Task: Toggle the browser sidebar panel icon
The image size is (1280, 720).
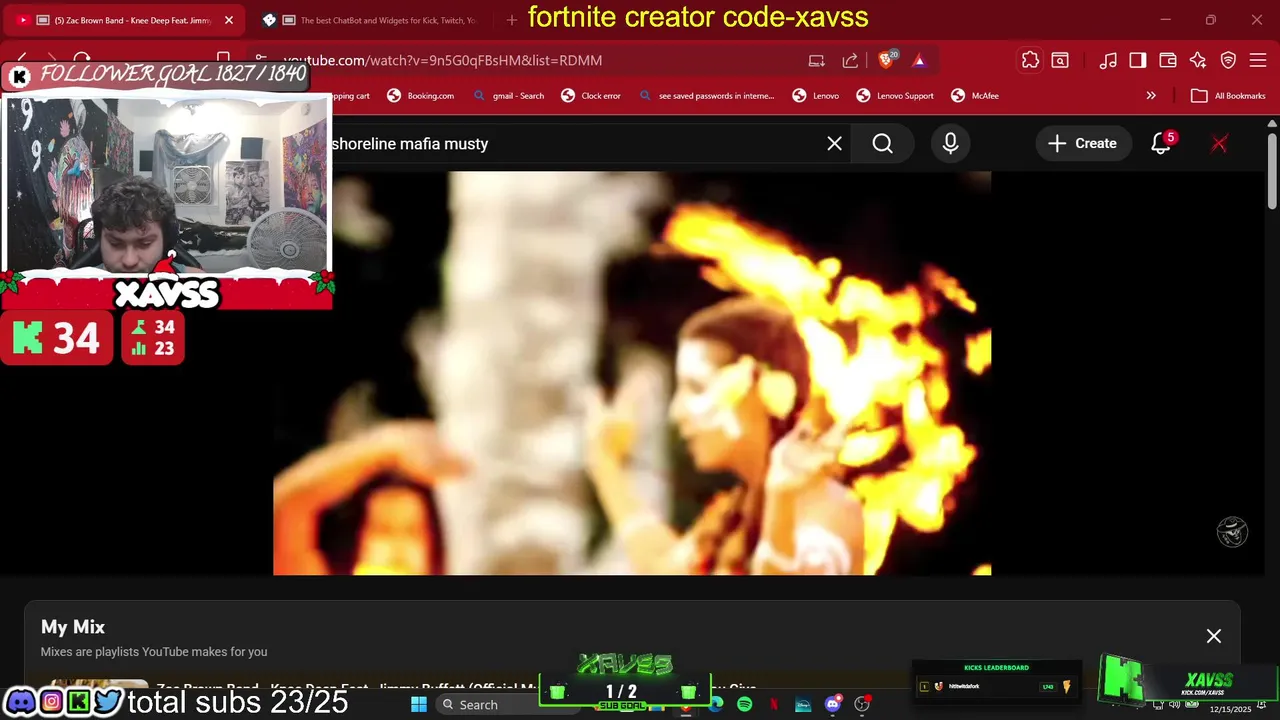Action: (1138, 60)
